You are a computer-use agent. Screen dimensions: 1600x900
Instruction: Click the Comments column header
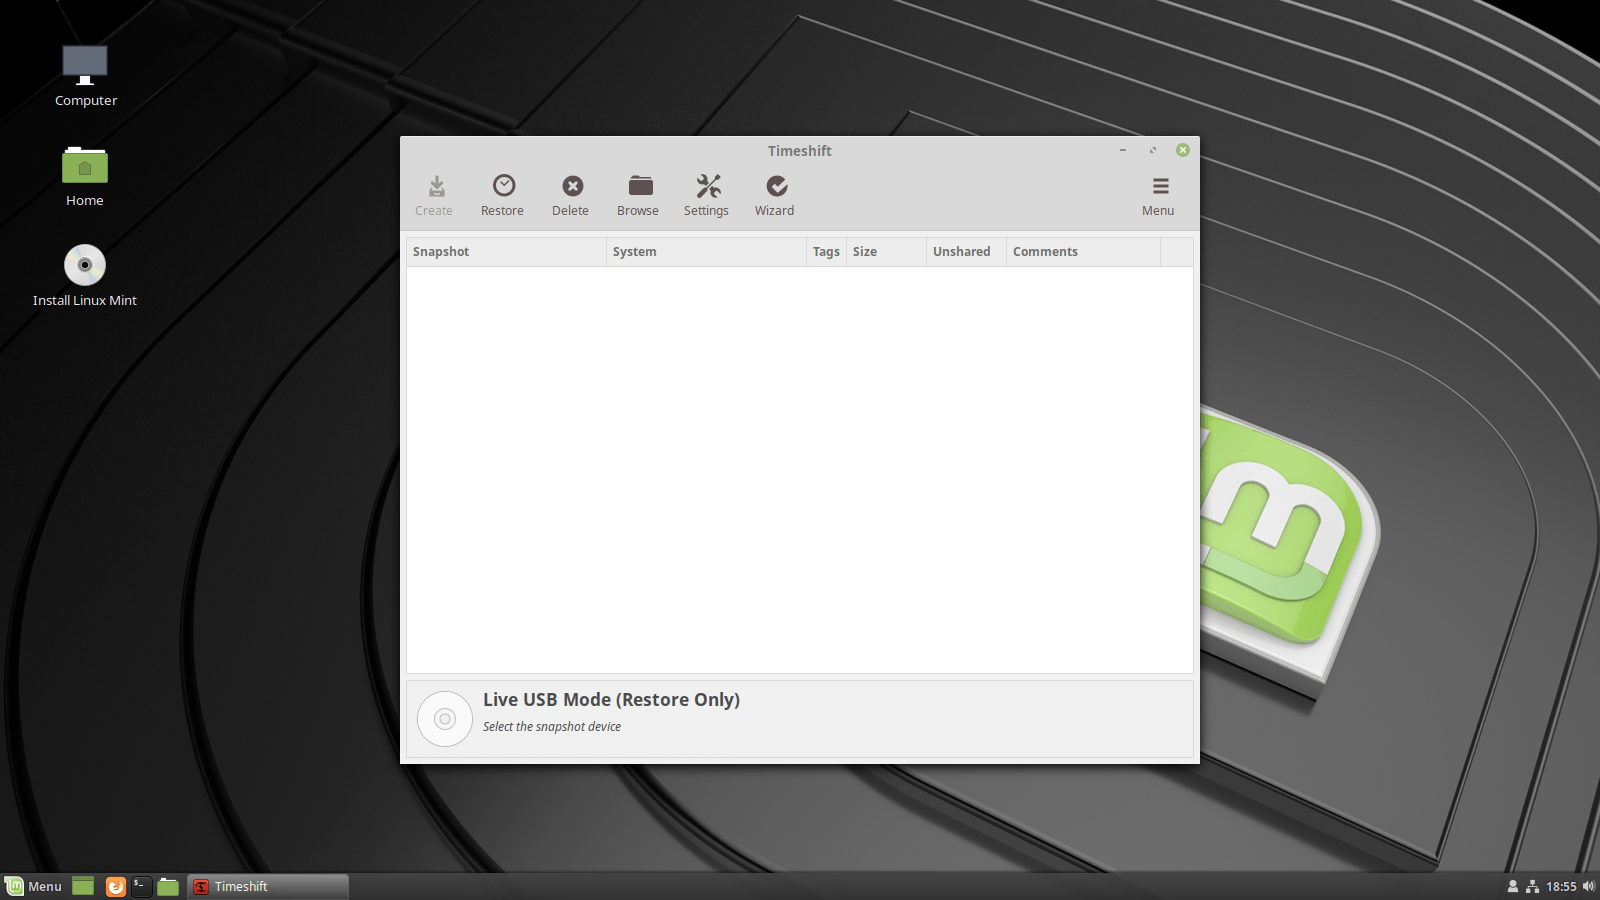tap(1083, 252)
